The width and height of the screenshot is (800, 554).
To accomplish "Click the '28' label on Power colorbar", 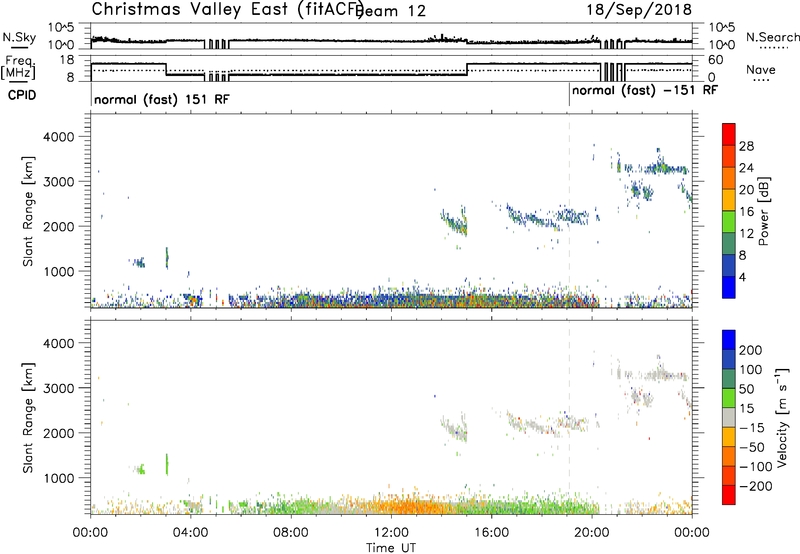I will [746, 146].
